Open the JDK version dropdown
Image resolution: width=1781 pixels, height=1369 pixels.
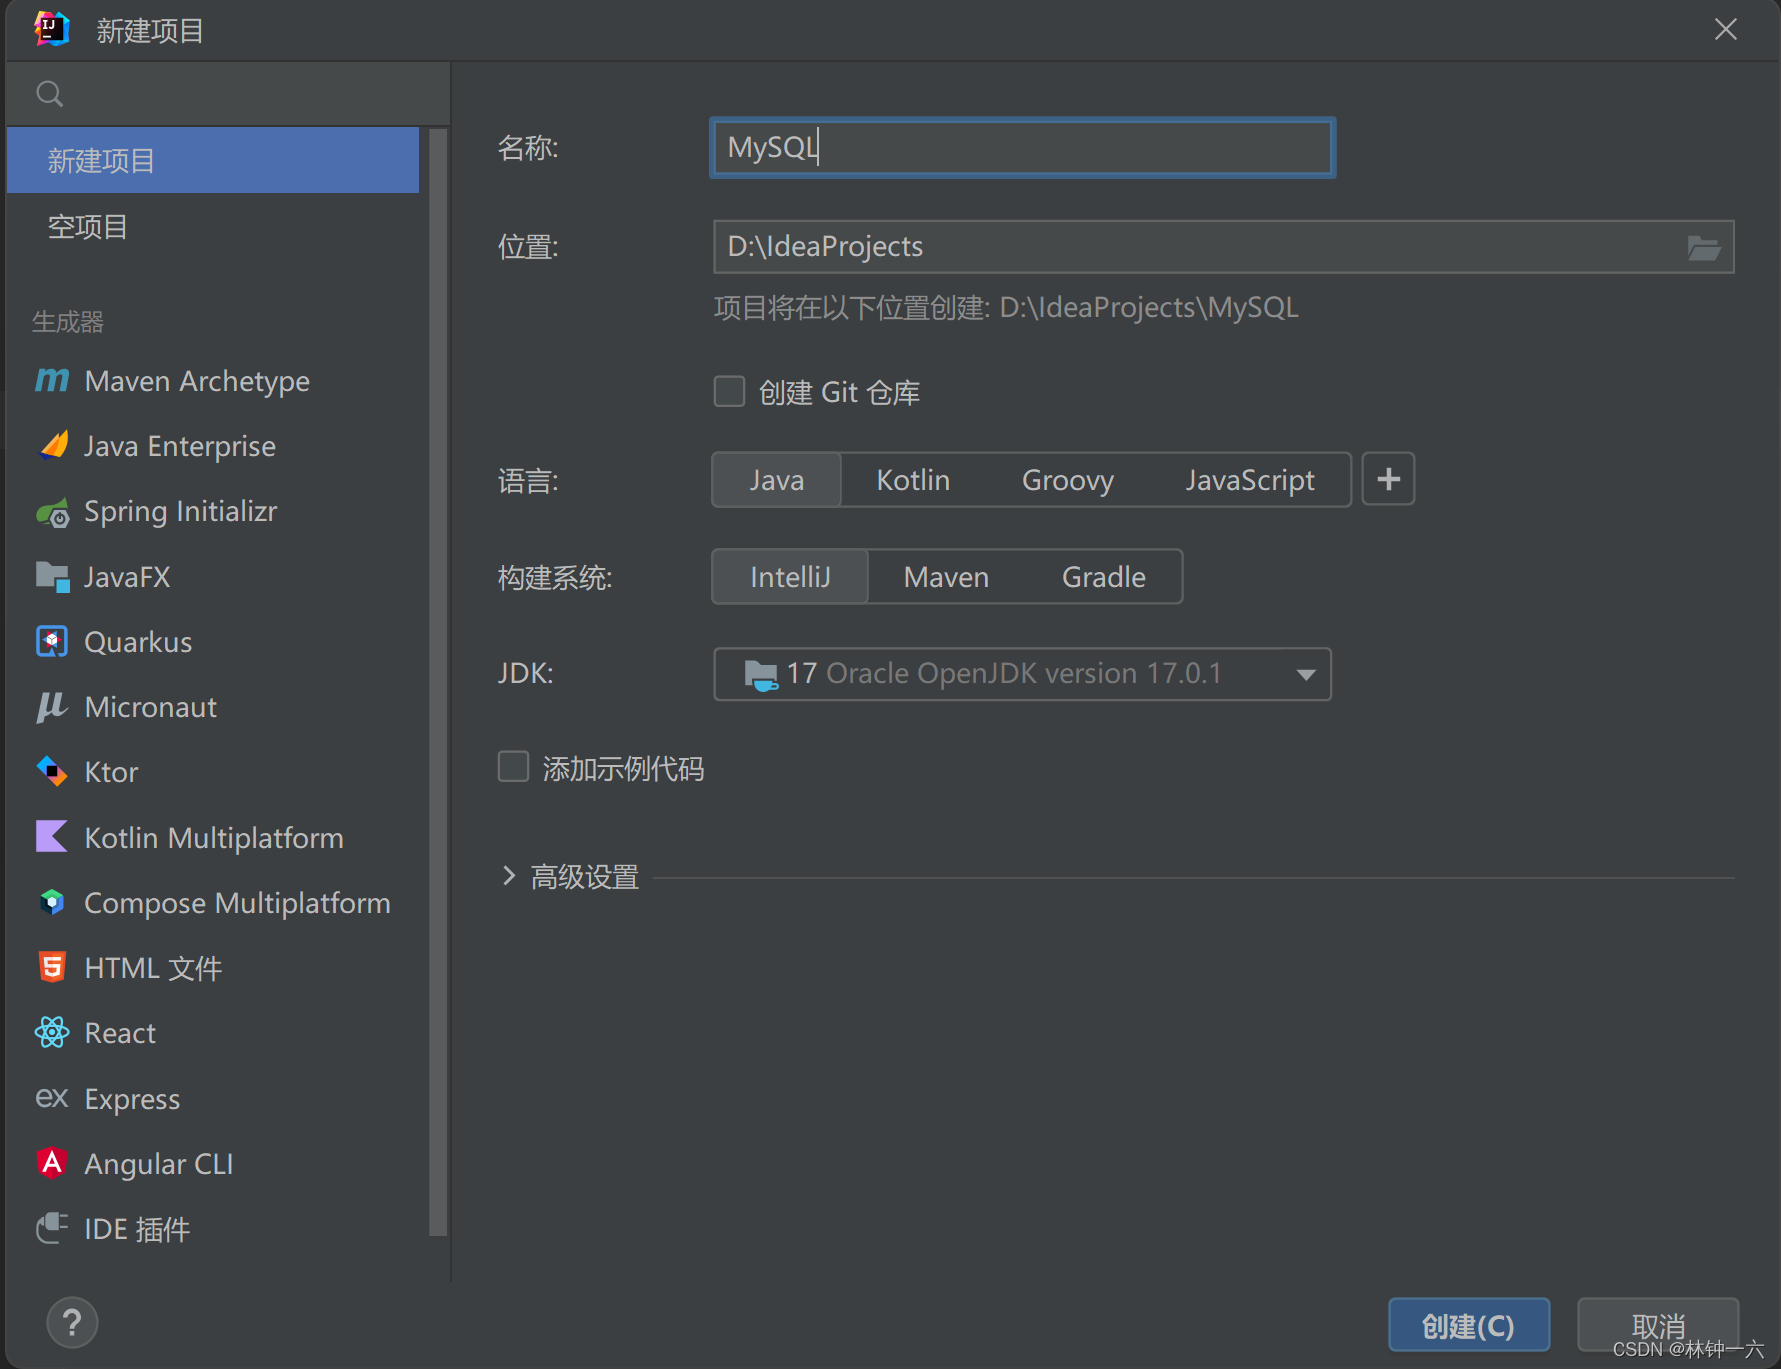coord(1305,674)
